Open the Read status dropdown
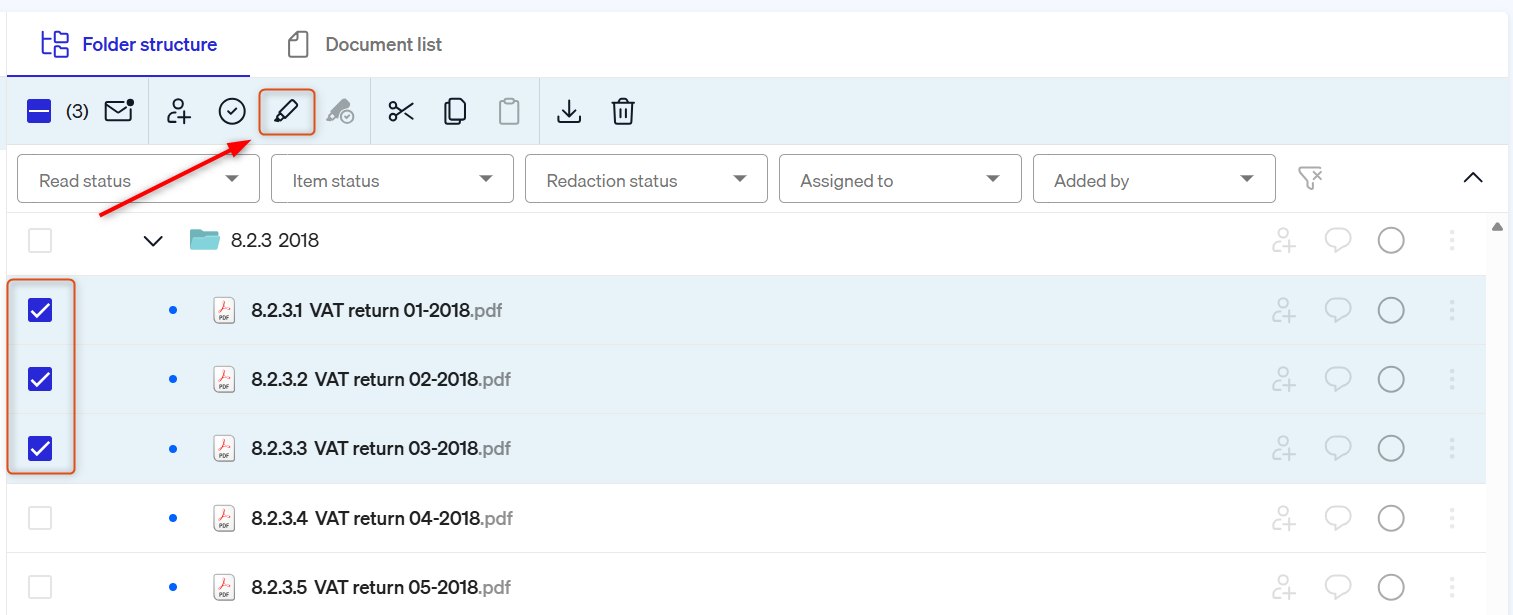The height and width of the screenshot is (615, 1513). pos(139,179)
